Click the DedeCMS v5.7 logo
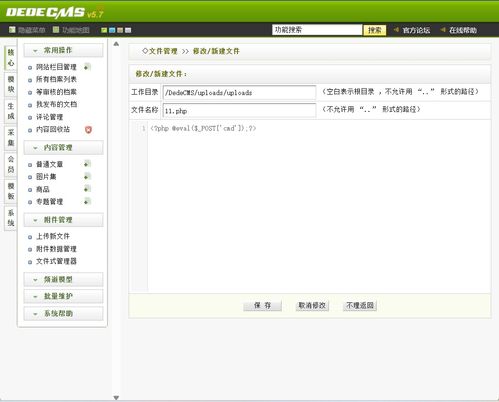The height and width of the screenshot is (402, 499). point(55,12)
